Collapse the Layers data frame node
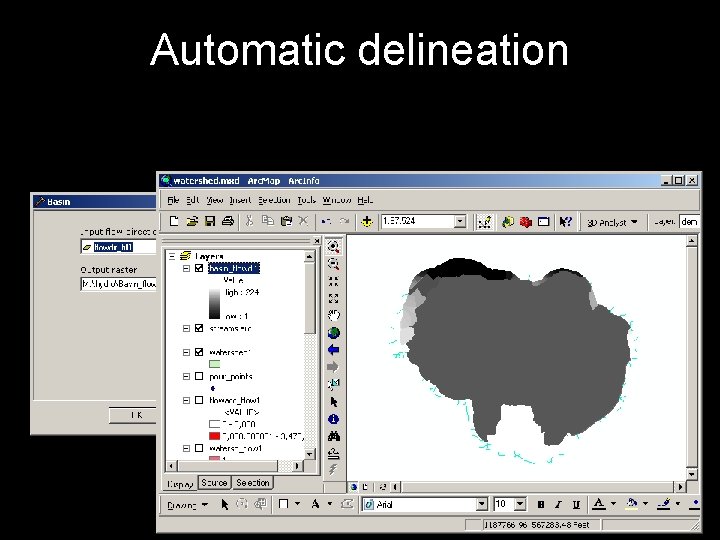 pos(172,256)
